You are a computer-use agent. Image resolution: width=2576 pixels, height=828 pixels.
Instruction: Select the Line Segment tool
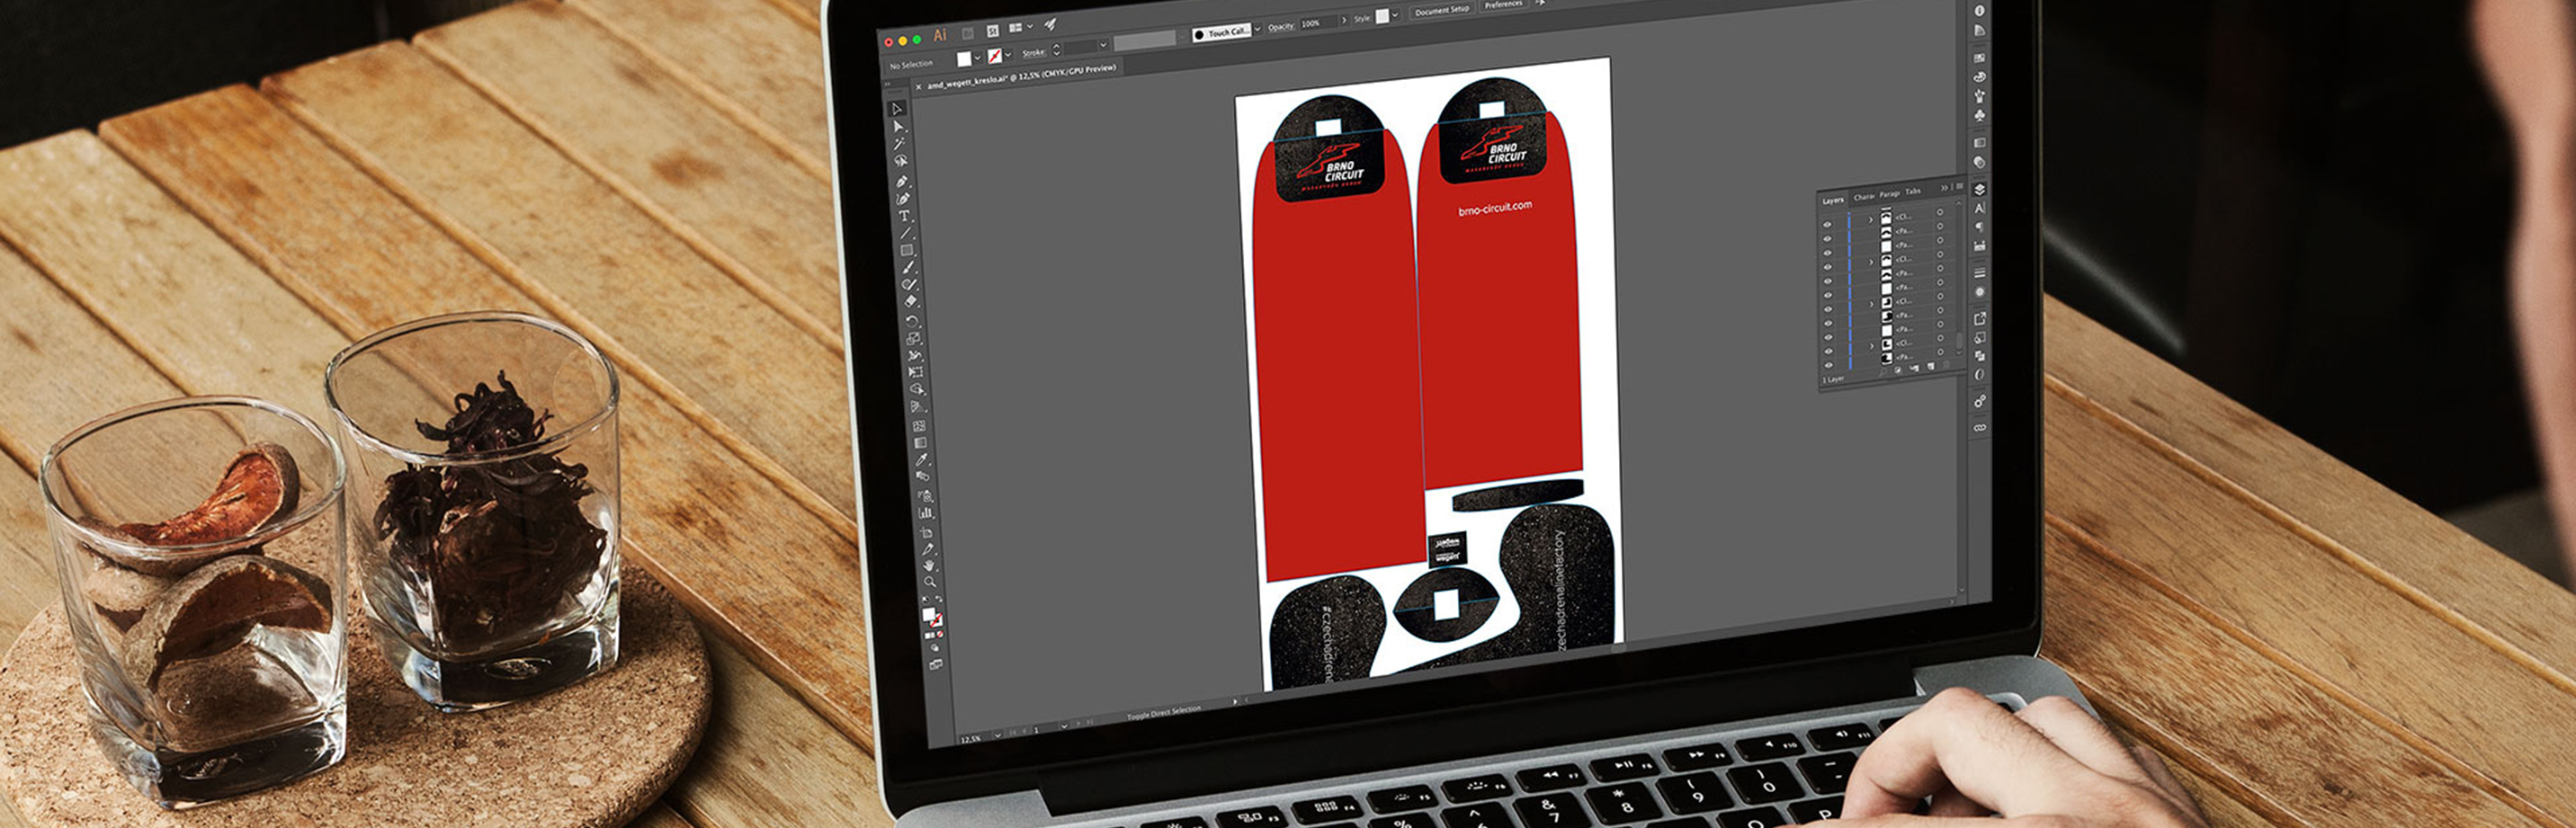[x=906, y=233]
